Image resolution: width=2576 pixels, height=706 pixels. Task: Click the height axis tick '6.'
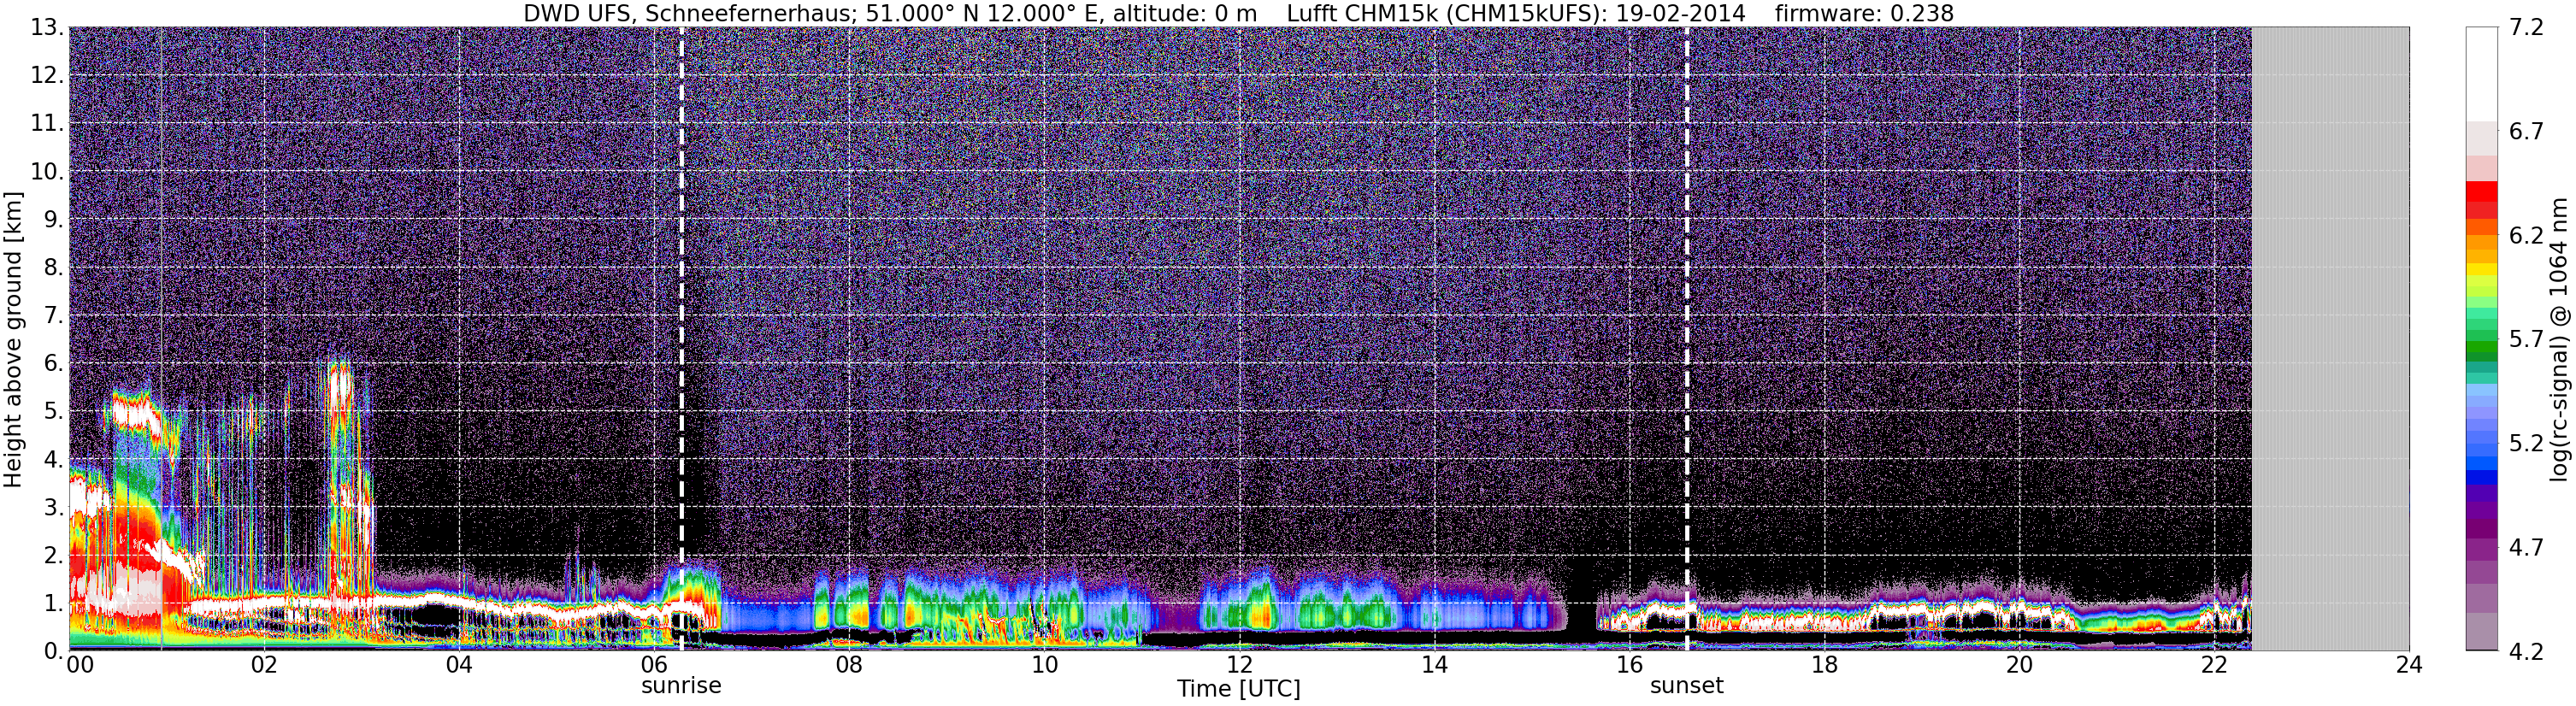54,363
